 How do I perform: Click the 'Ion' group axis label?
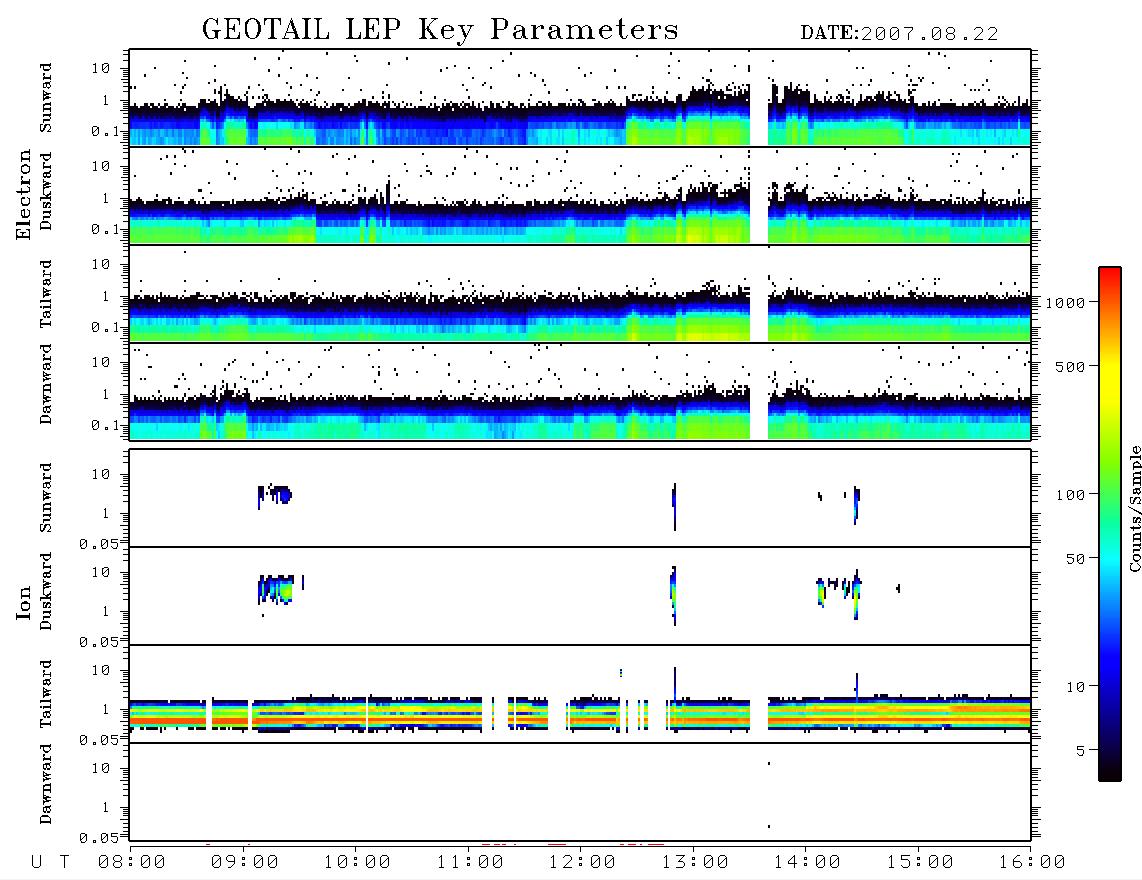(x=23, y=603)
